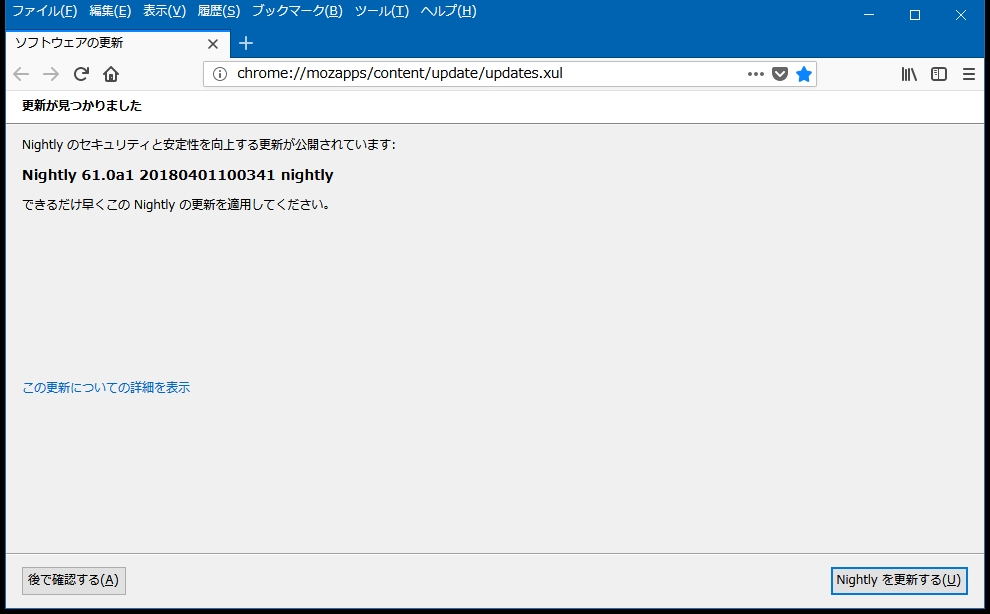Click the Back navigation arrow
990x614 pixels.
pos(21,74)
